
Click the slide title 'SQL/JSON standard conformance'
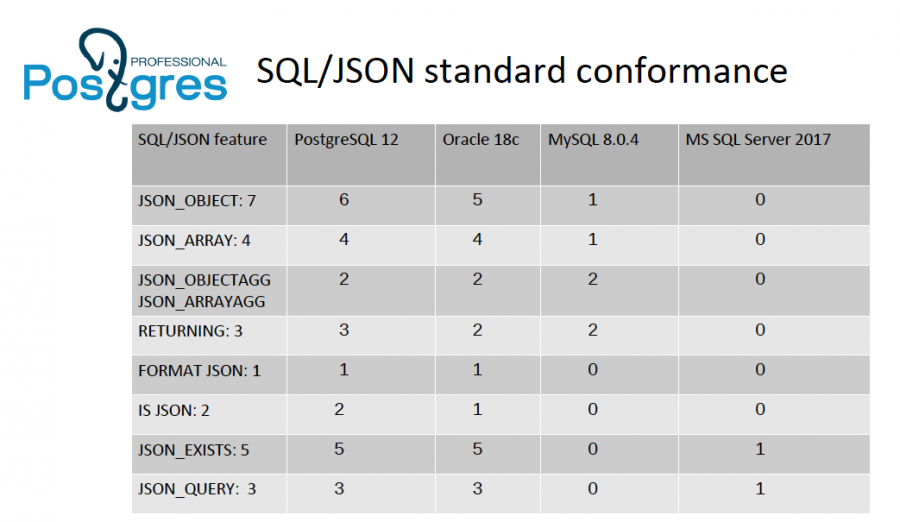(521, 71)
